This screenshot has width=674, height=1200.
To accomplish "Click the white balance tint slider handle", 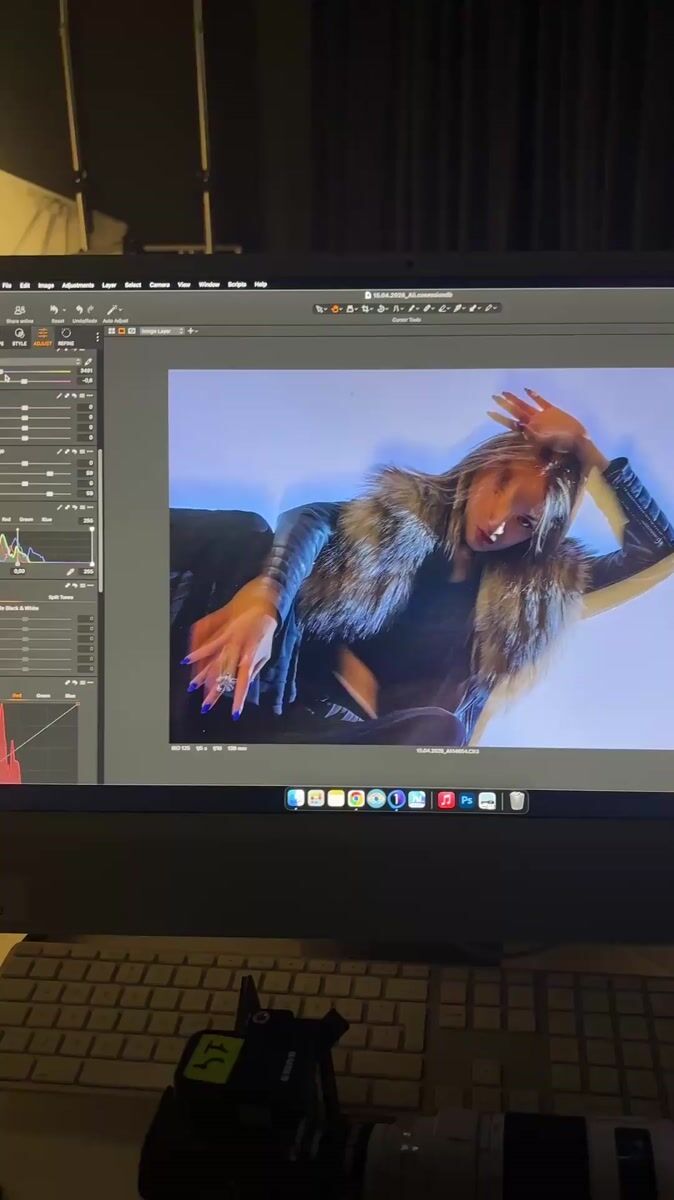I will 23,381.
